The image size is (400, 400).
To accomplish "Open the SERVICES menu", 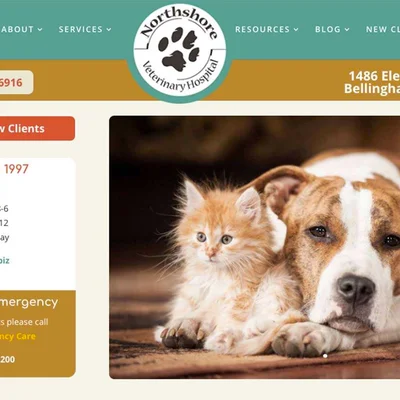I will [85, 29].
